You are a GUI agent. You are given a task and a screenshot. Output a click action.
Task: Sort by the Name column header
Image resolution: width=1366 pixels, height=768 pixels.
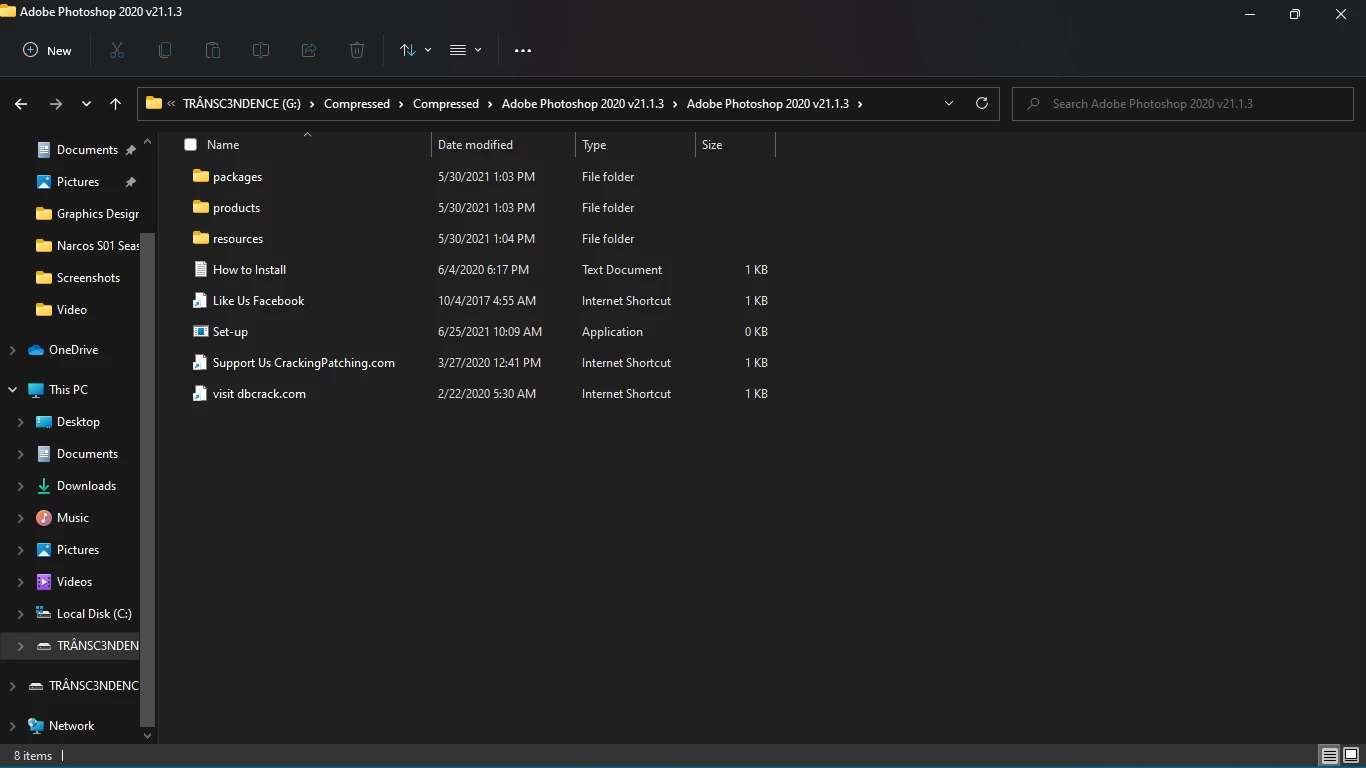click(x=307, y=145)
